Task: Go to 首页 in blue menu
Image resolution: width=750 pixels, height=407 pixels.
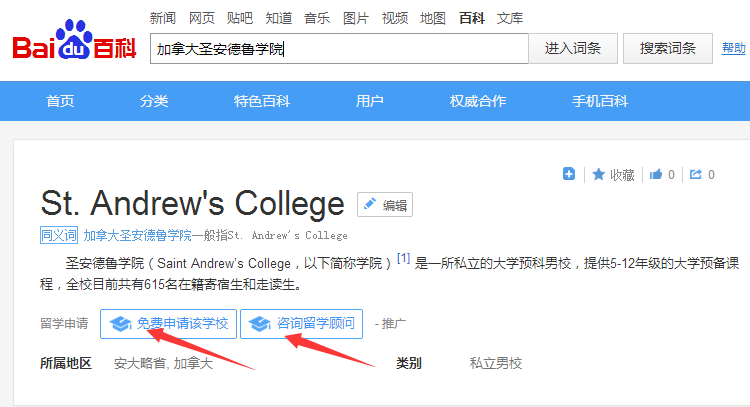Action: click(x=60, y=101)
